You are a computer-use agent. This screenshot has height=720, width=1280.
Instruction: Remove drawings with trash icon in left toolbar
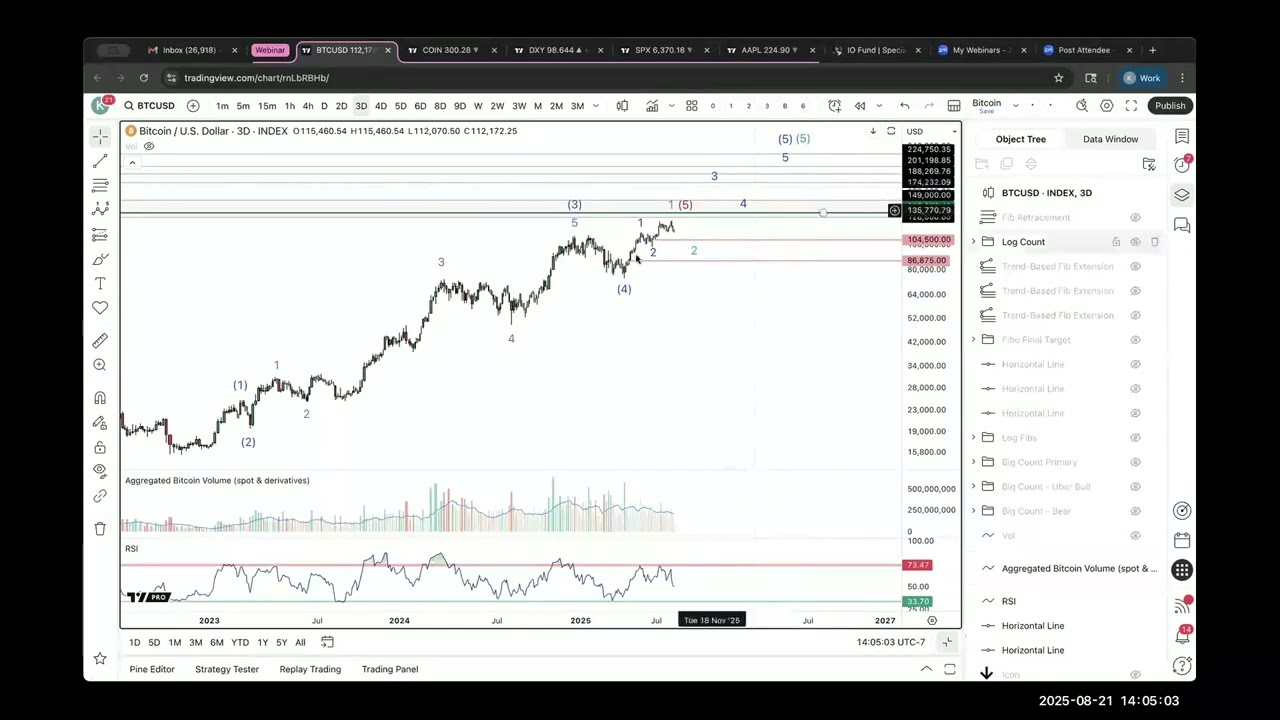point(100,529)
